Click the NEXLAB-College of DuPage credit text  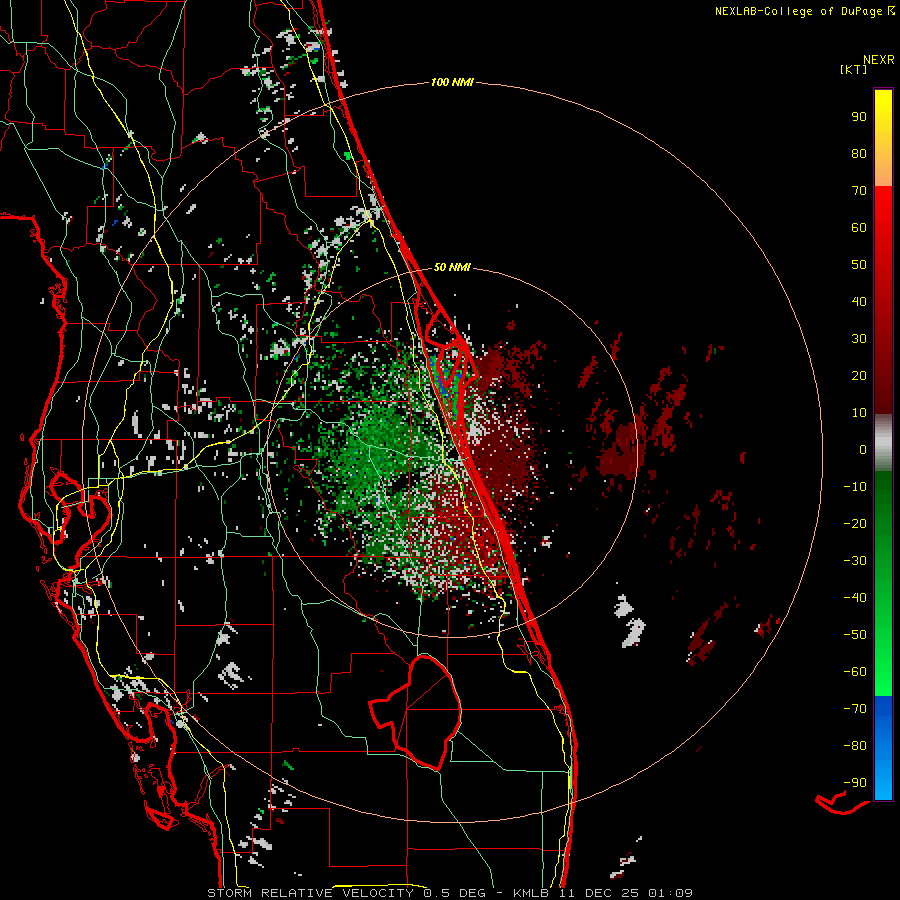pos(804,11)
